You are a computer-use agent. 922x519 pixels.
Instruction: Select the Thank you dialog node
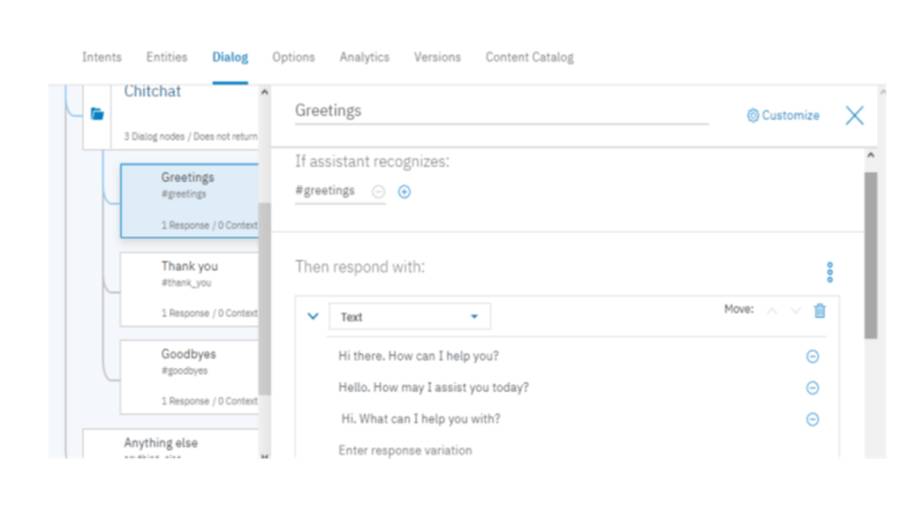tap(189, 288)
